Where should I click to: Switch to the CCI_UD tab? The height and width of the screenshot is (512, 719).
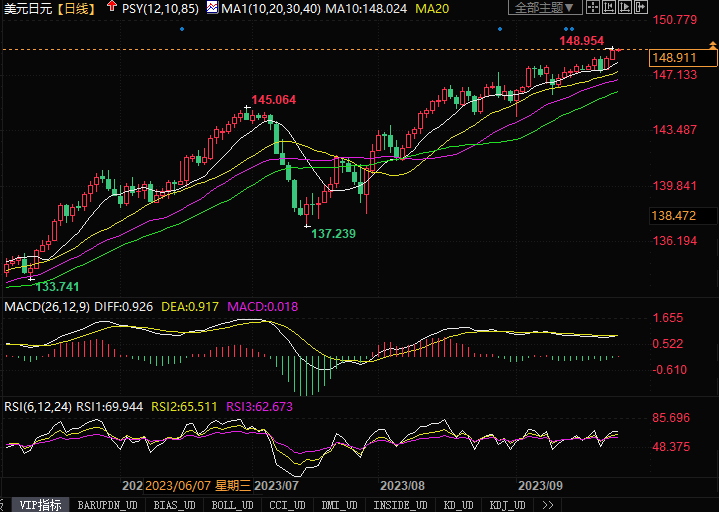coord(287,505)
